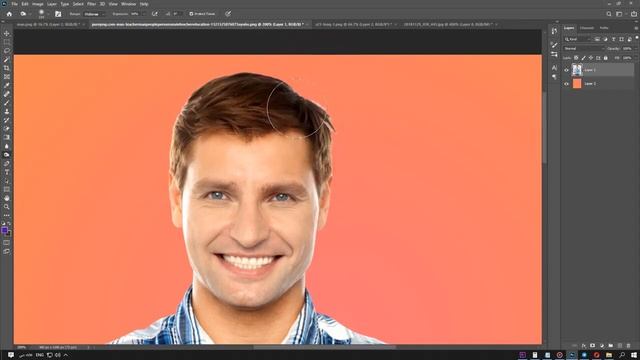The height and width of the screenshot is (360, 640).
Task: Toggle lock all padlock icon
Action: (606, 58)
